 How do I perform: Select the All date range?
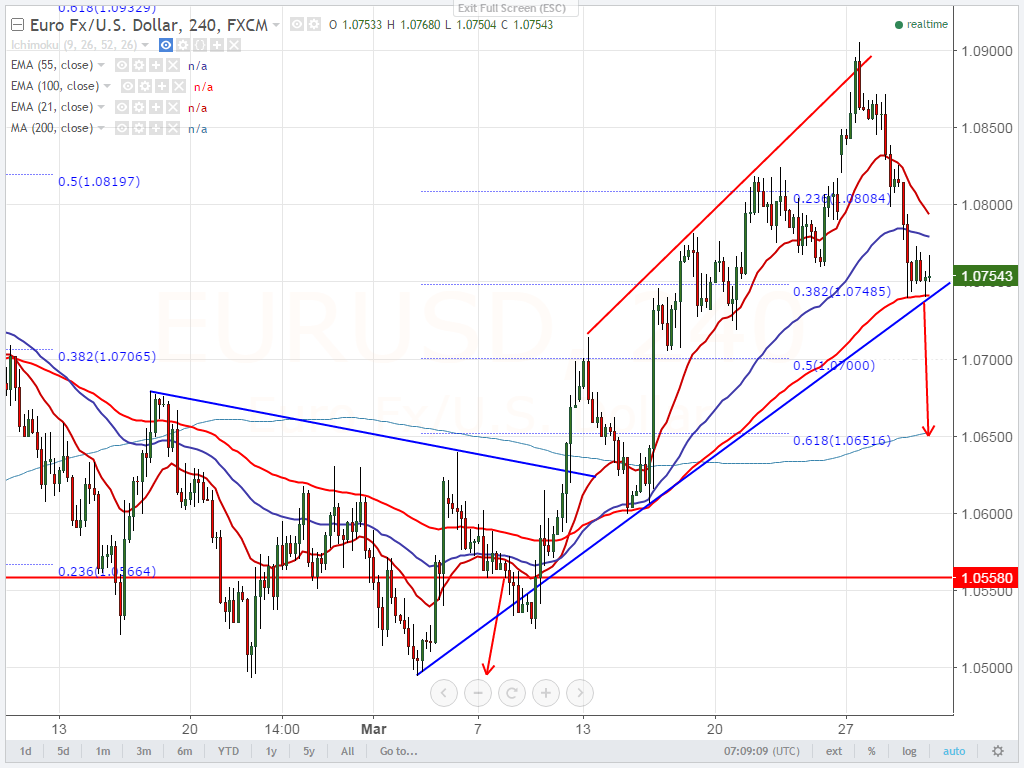347,751
